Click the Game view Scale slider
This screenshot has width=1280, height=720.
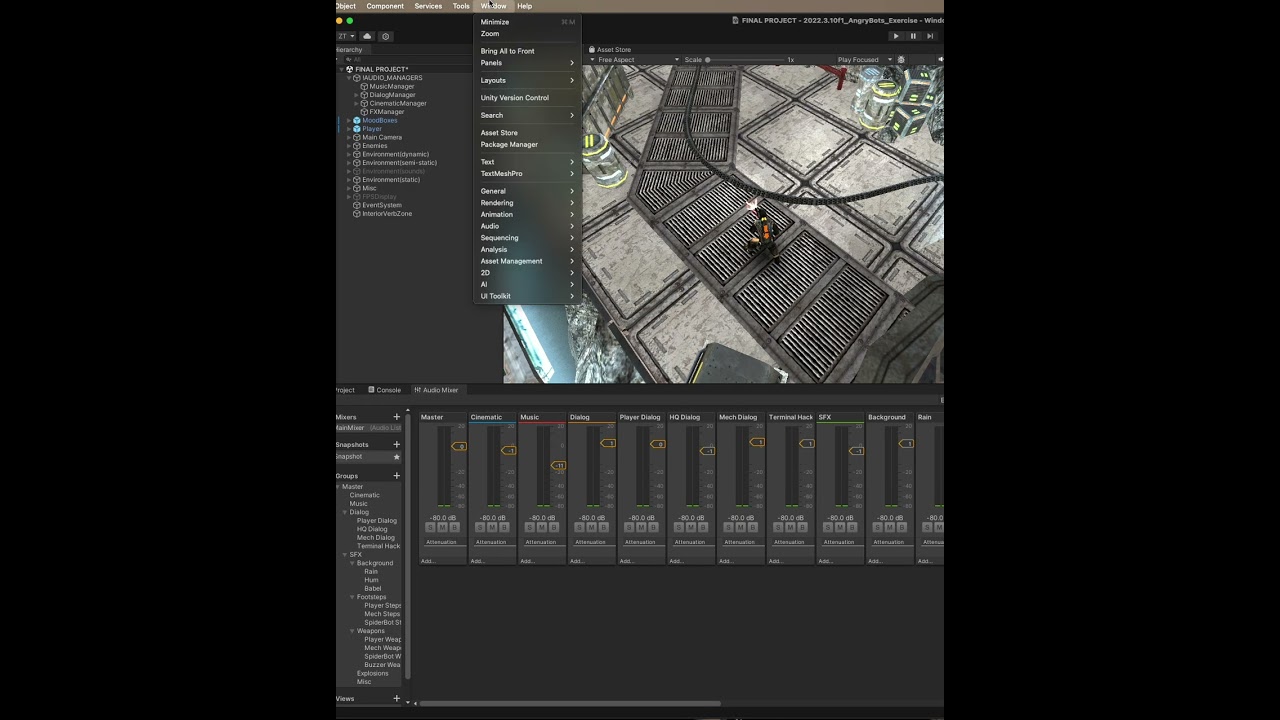coord(744,60)
